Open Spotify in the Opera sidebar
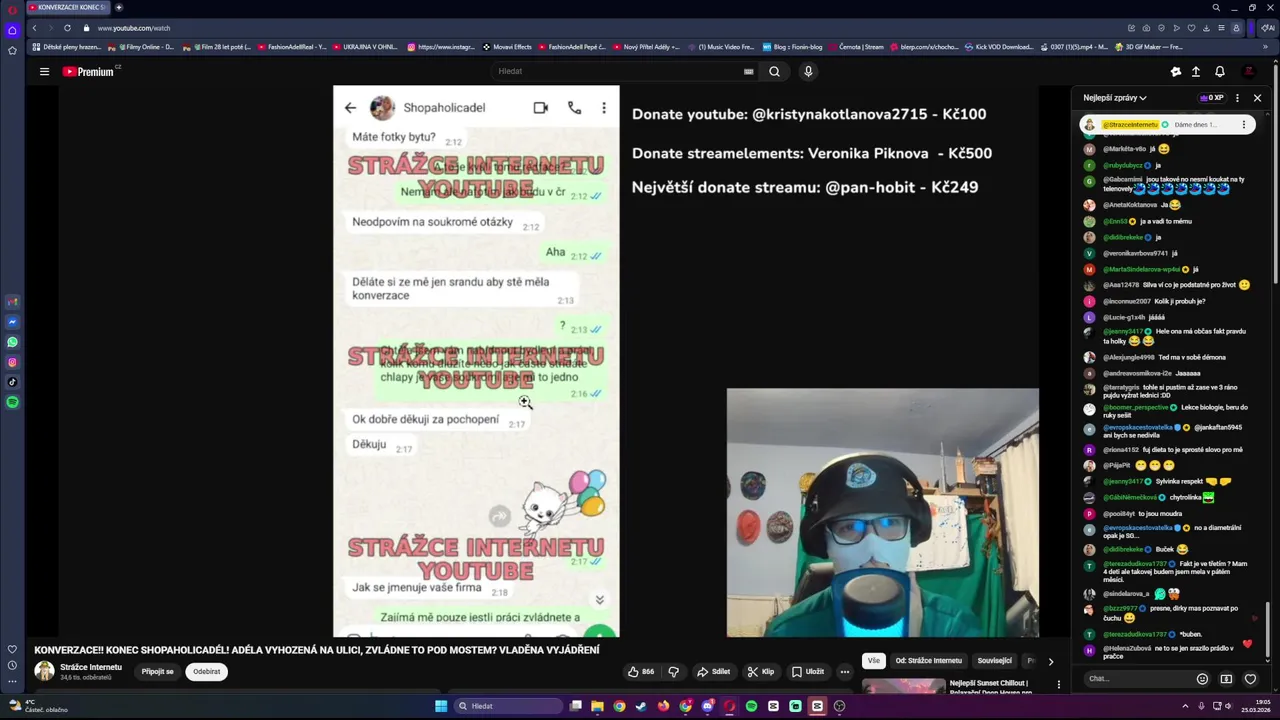The height and width of the screenshot is (720, 1280). click(x=12, y=402)
